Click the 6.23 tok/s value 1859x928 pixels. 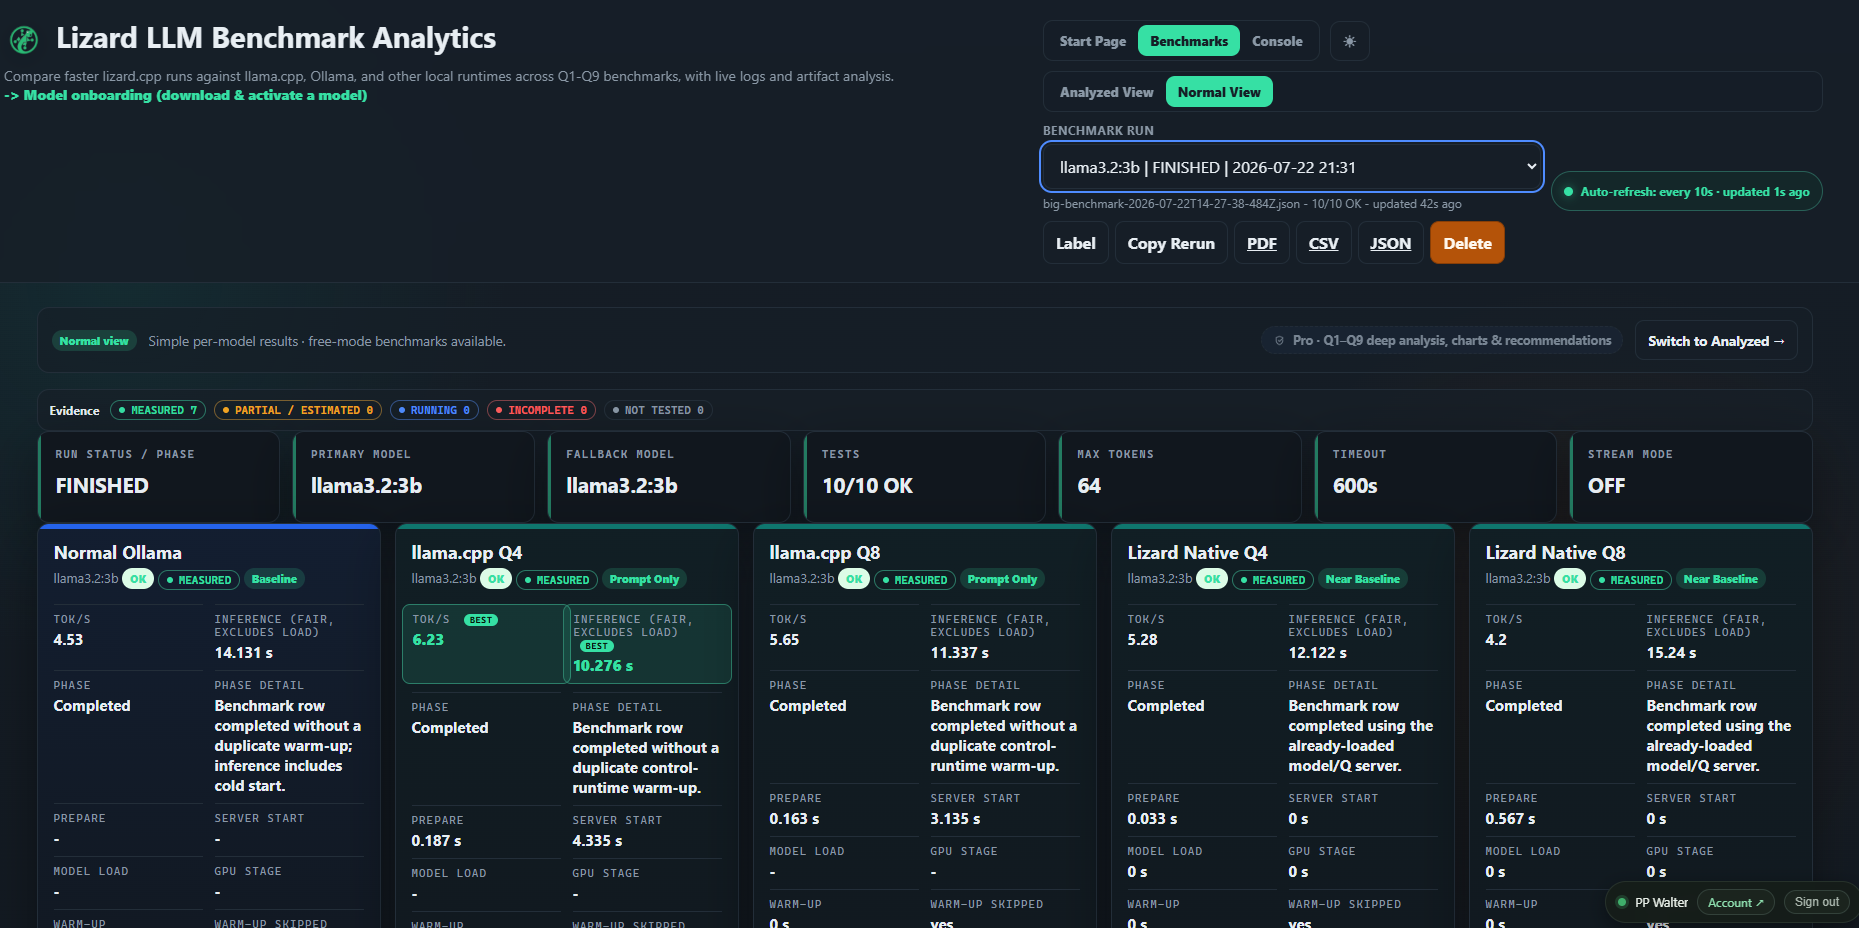click(x=428, y=640)
